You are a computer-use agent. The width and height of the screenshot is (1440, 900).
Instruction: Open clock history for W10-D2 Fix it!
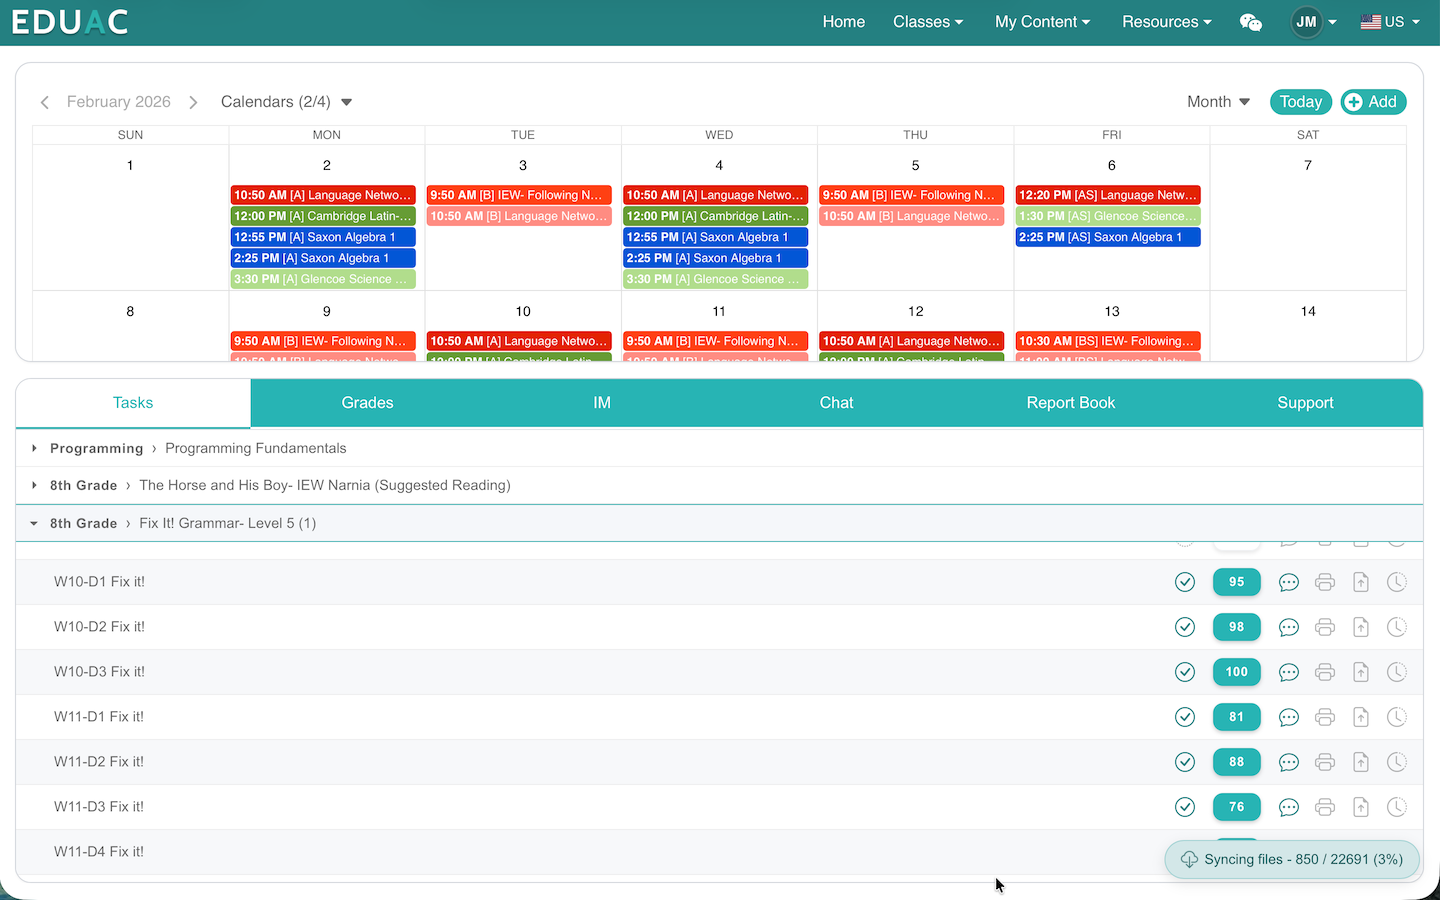click(x=1397, y=627)
